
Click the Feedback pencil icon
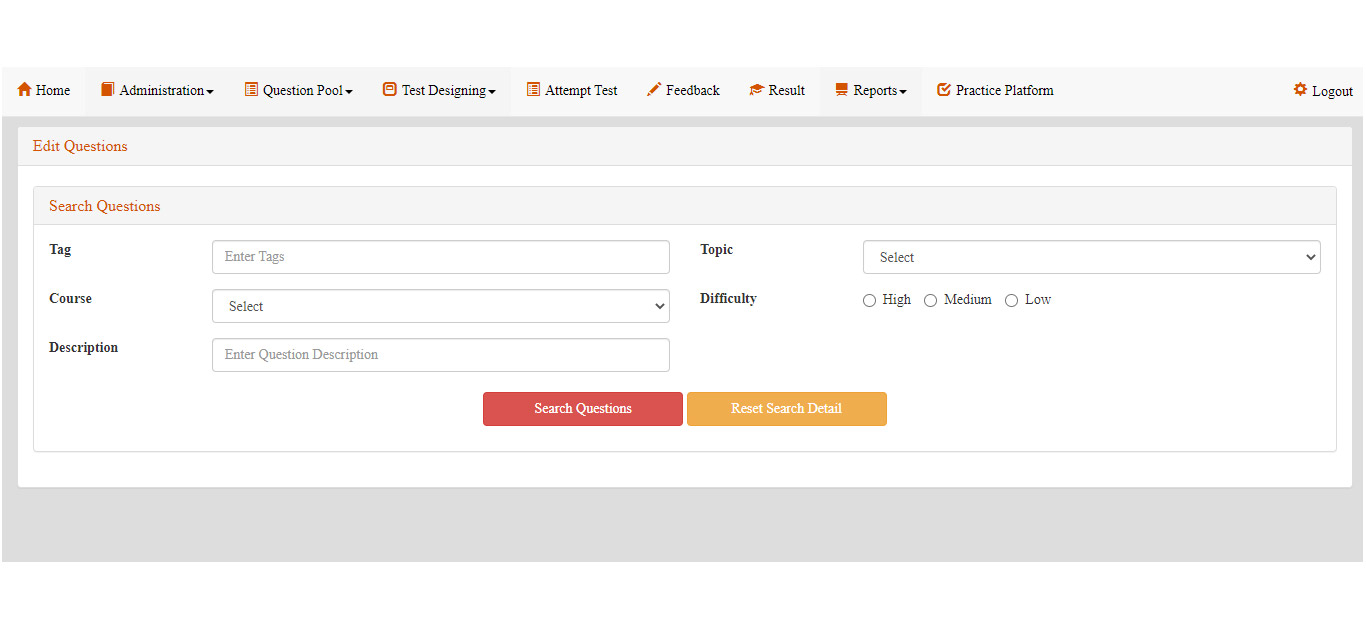pyautogui.click(x=654, y=90)
